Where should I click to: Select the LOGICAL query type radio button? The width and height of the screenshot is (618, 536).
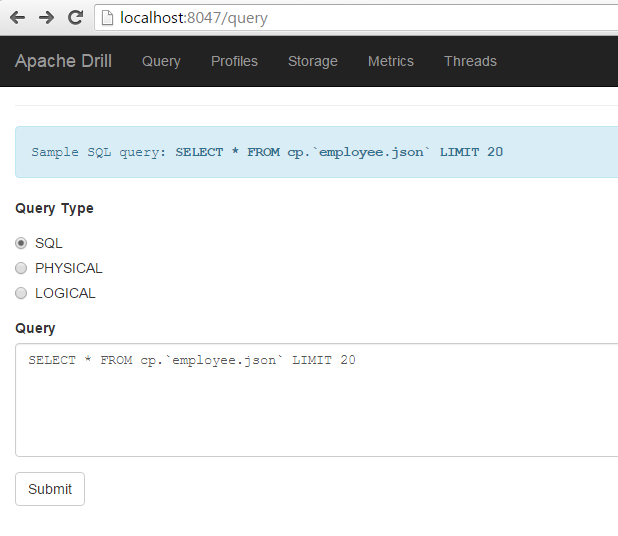pyautogui.click(x=21, y=293)
